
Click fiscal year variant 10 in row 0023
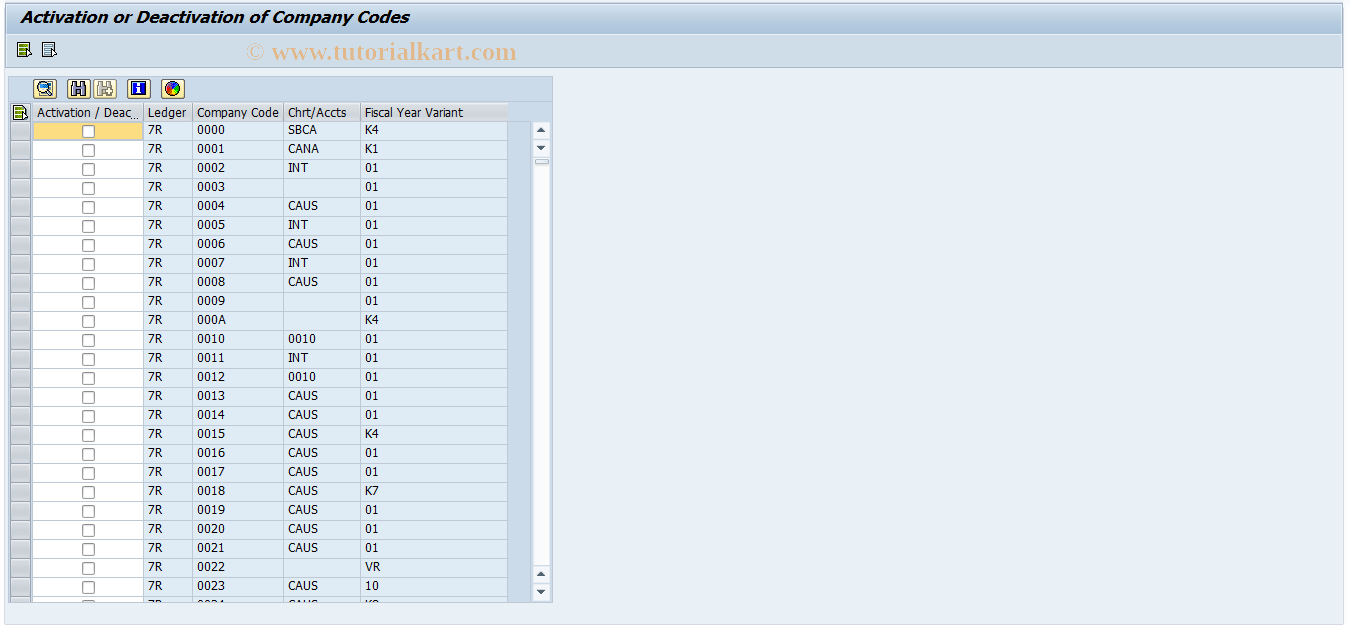tap(434, 587)
